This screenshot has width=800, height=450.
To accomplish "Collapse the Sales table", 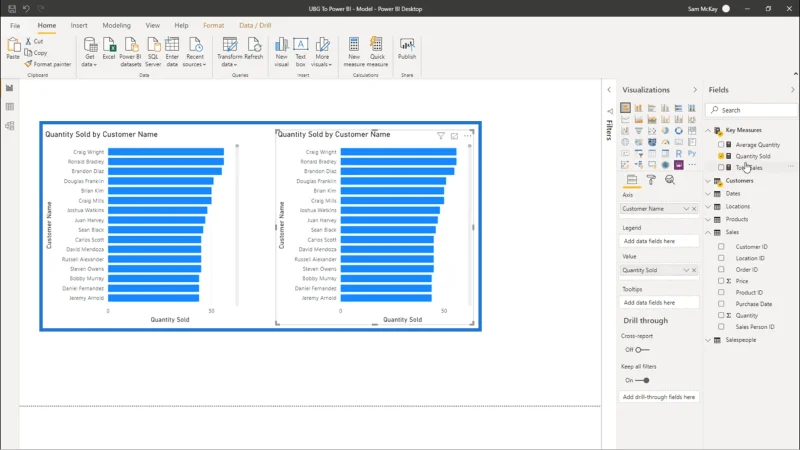I will pyautogui.click(x=708, y=232).
